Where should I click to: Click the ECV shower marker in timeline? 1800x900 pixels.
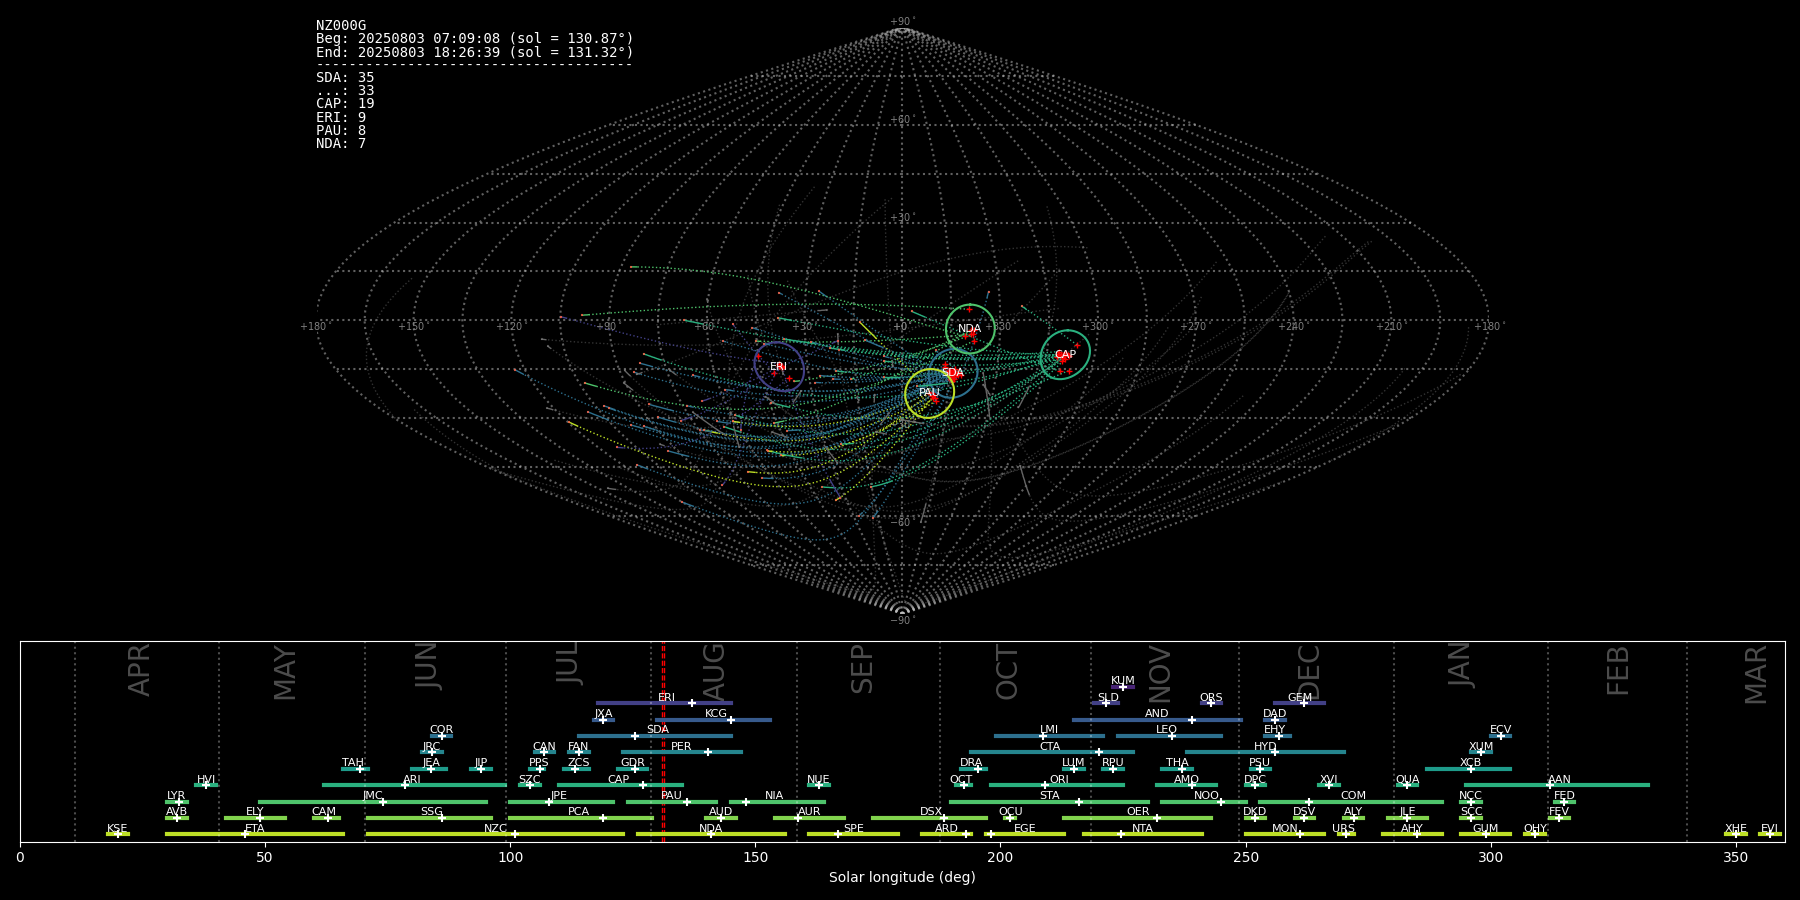coord(1500,736)
